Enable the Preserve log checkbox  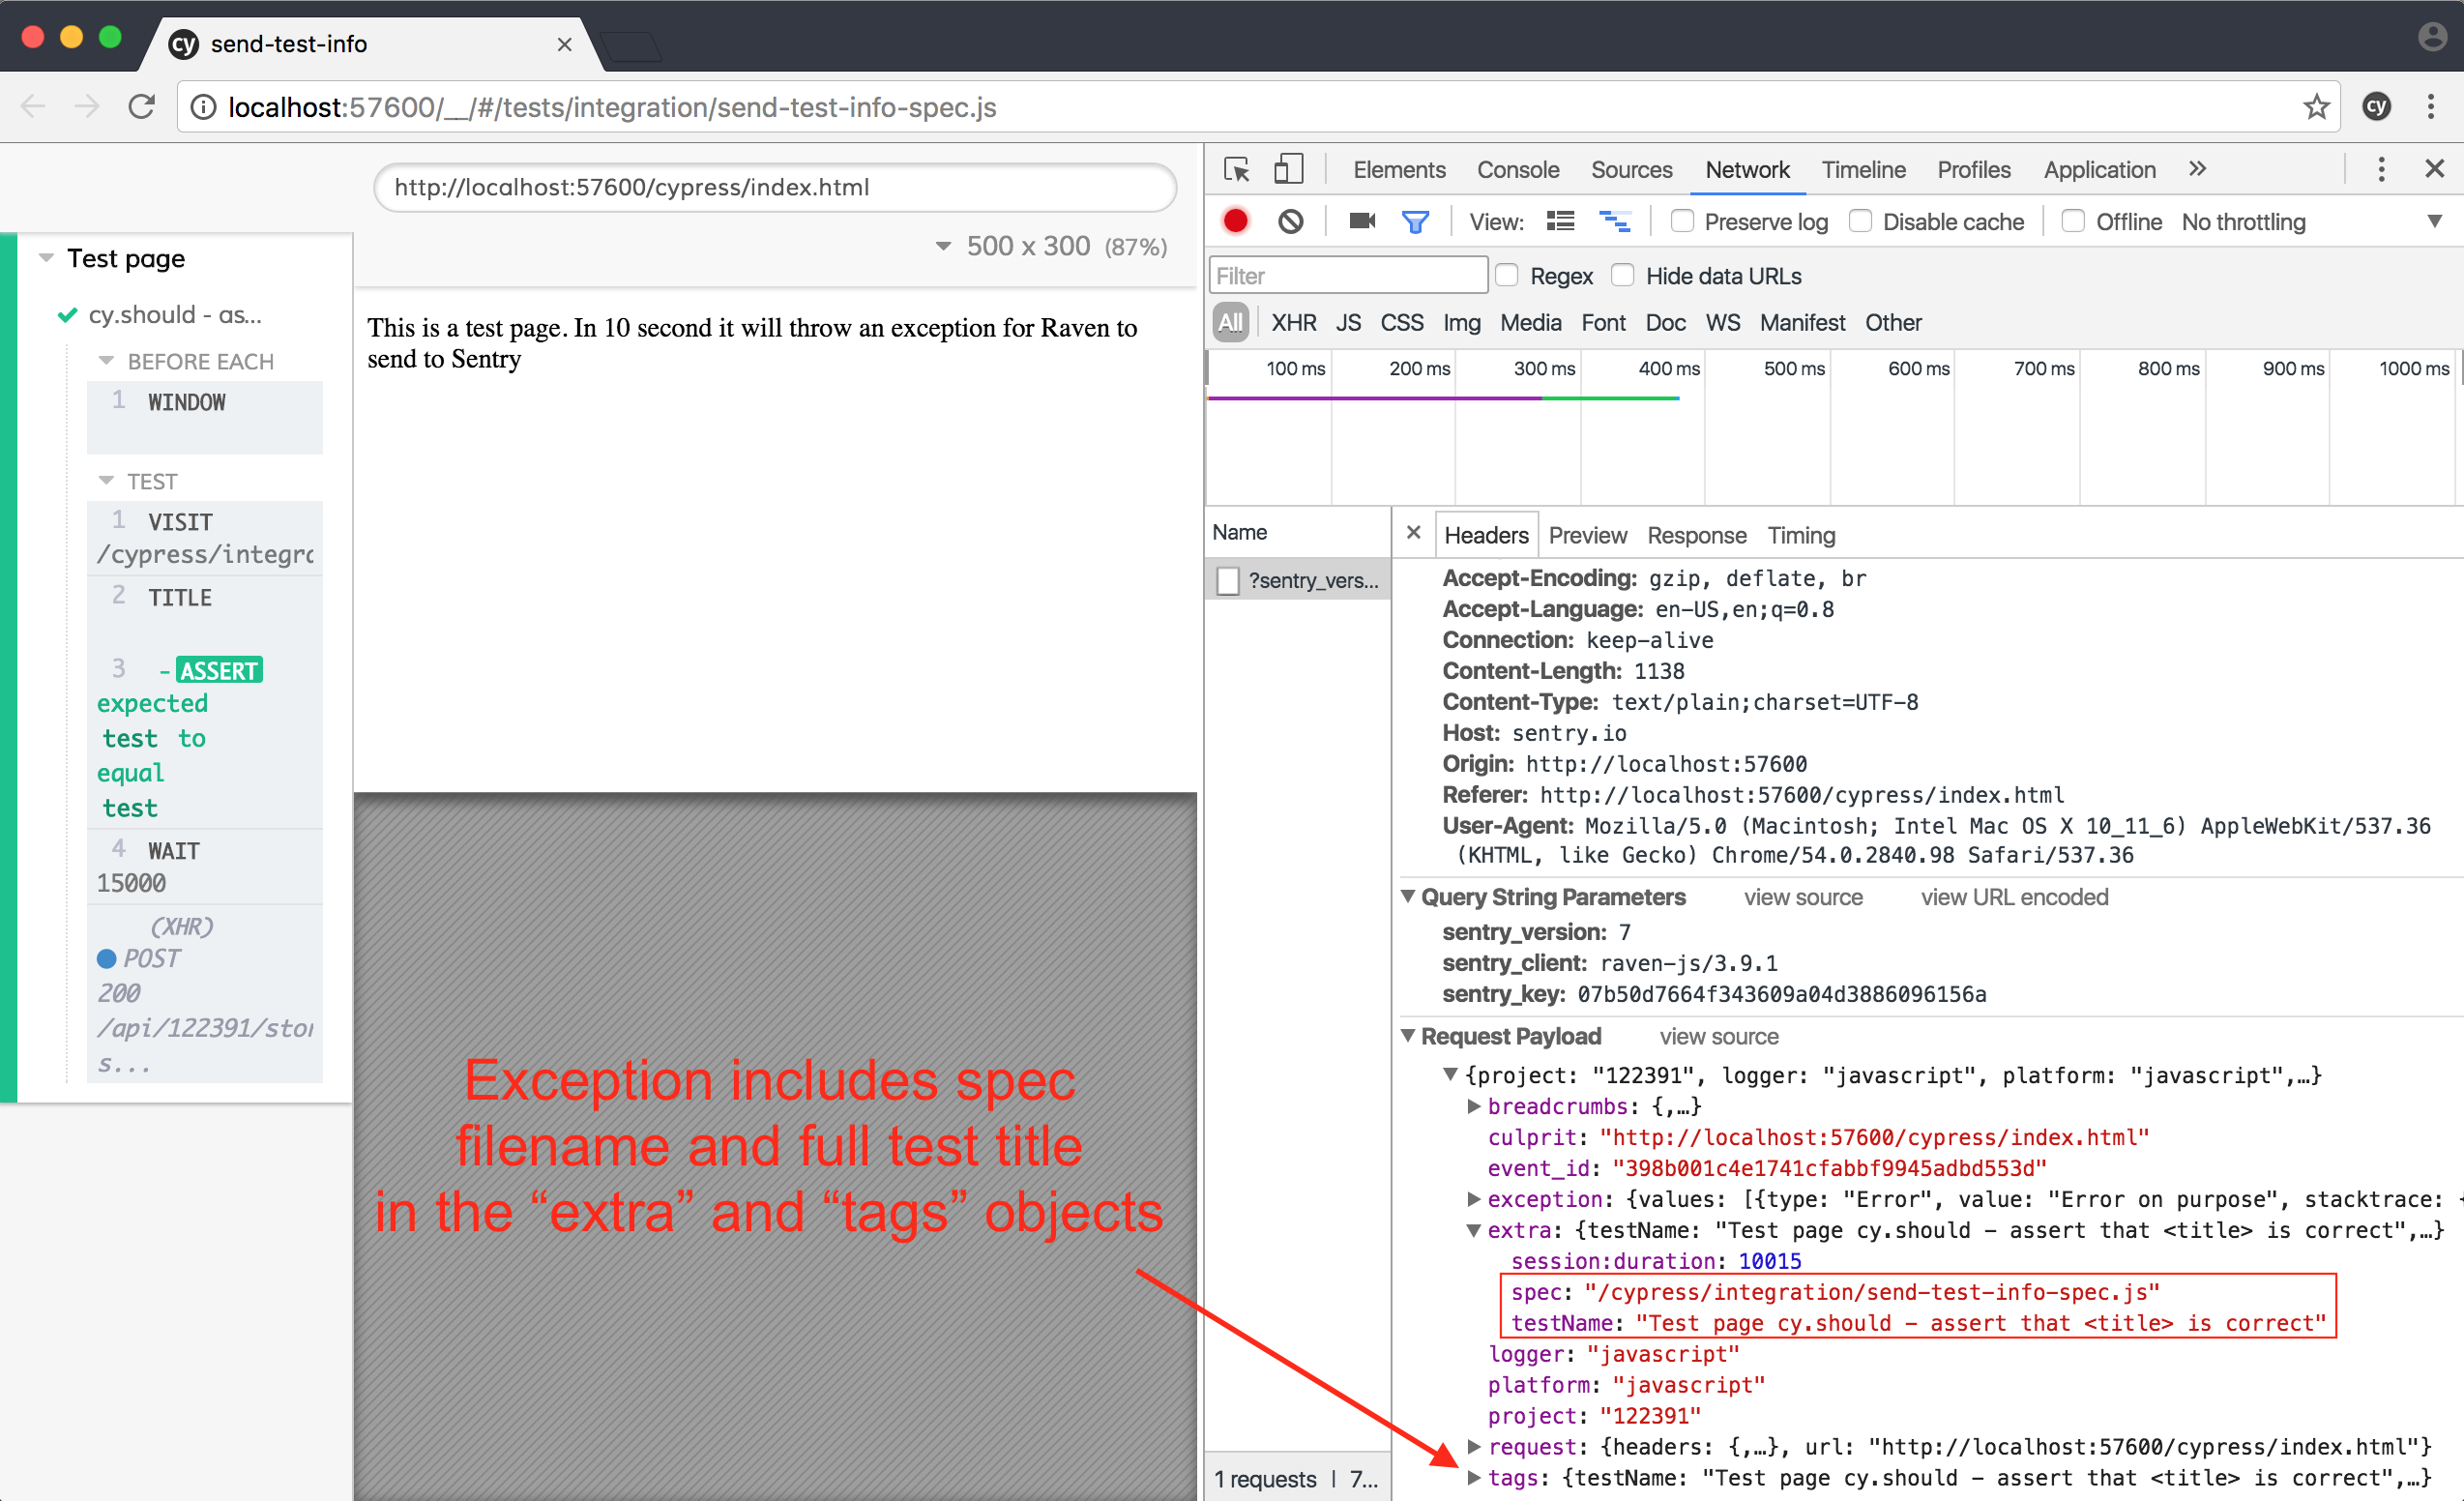pyautogui.click(x=1683, y=221)
